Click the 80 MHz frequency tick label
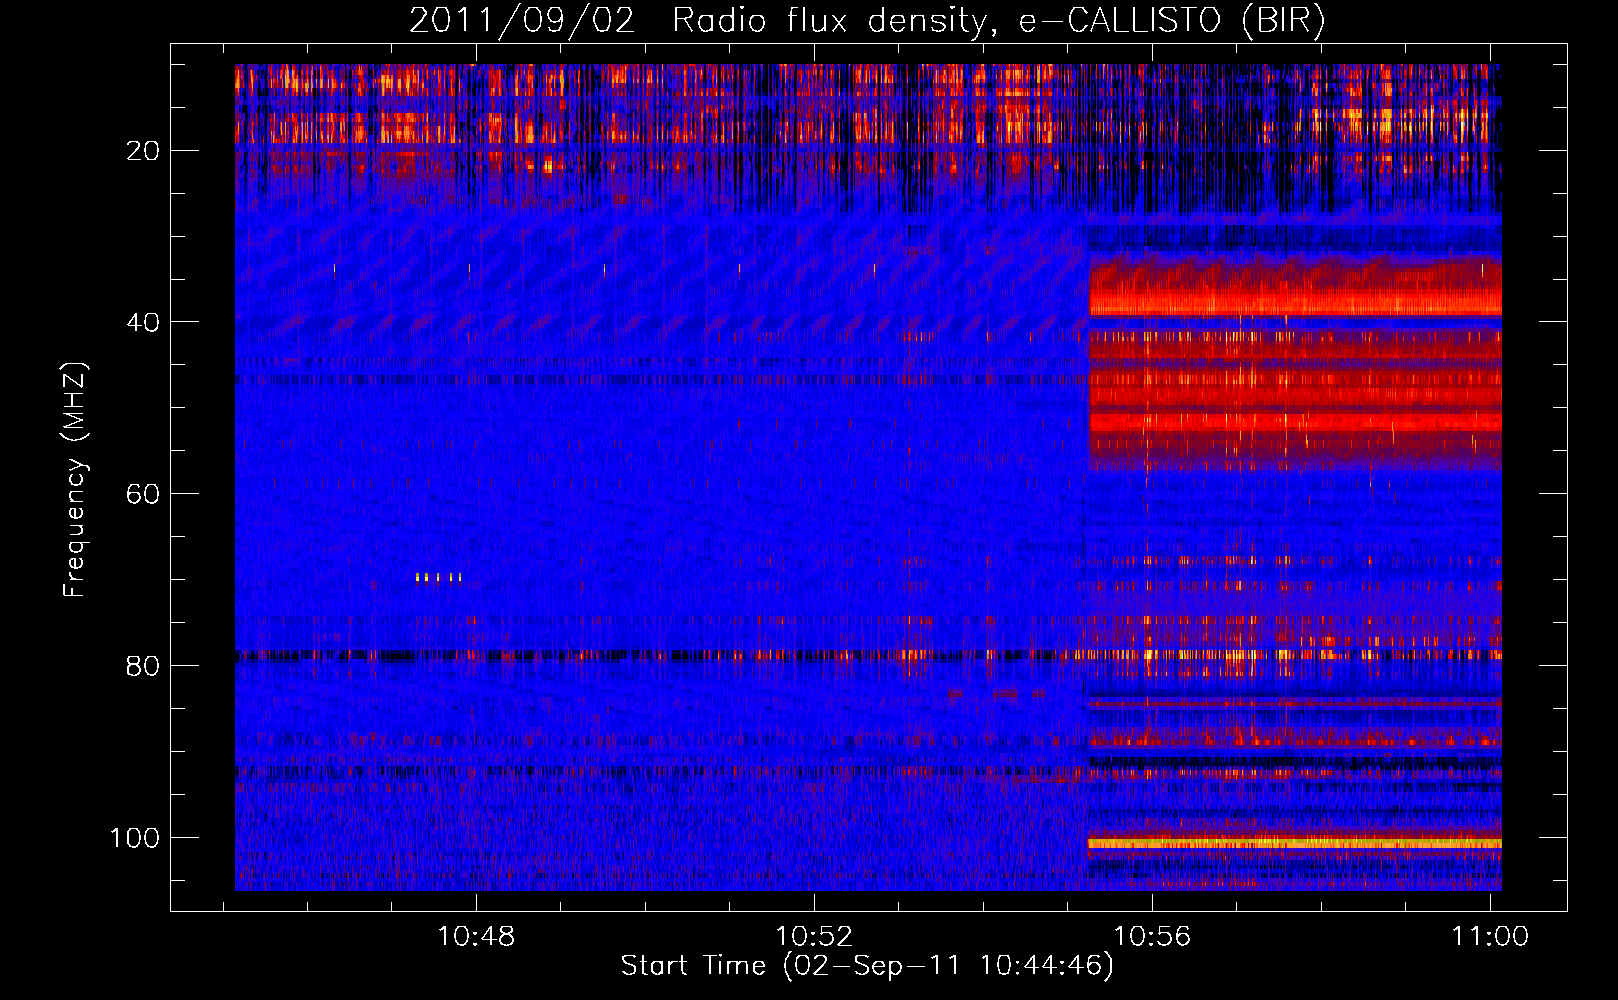 pyautogui.click(x=143, y=666)
